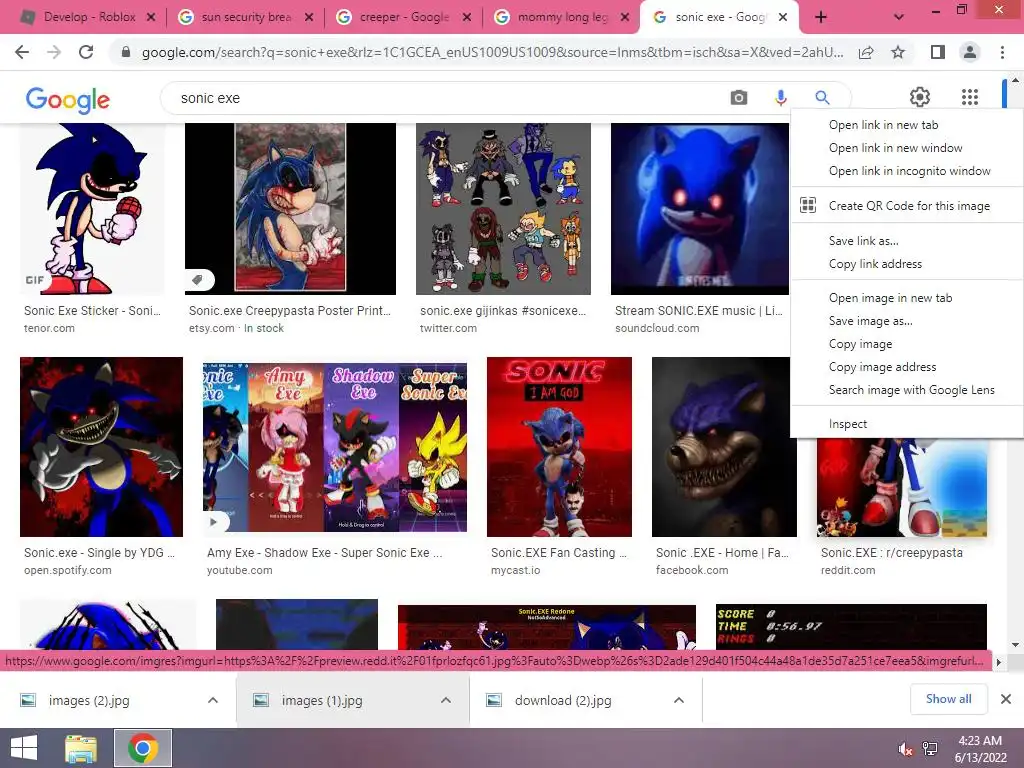This screenshot has width=1024, height=768.
Task: Choose Inspect from context menu
Action: (x=906, y=424)
